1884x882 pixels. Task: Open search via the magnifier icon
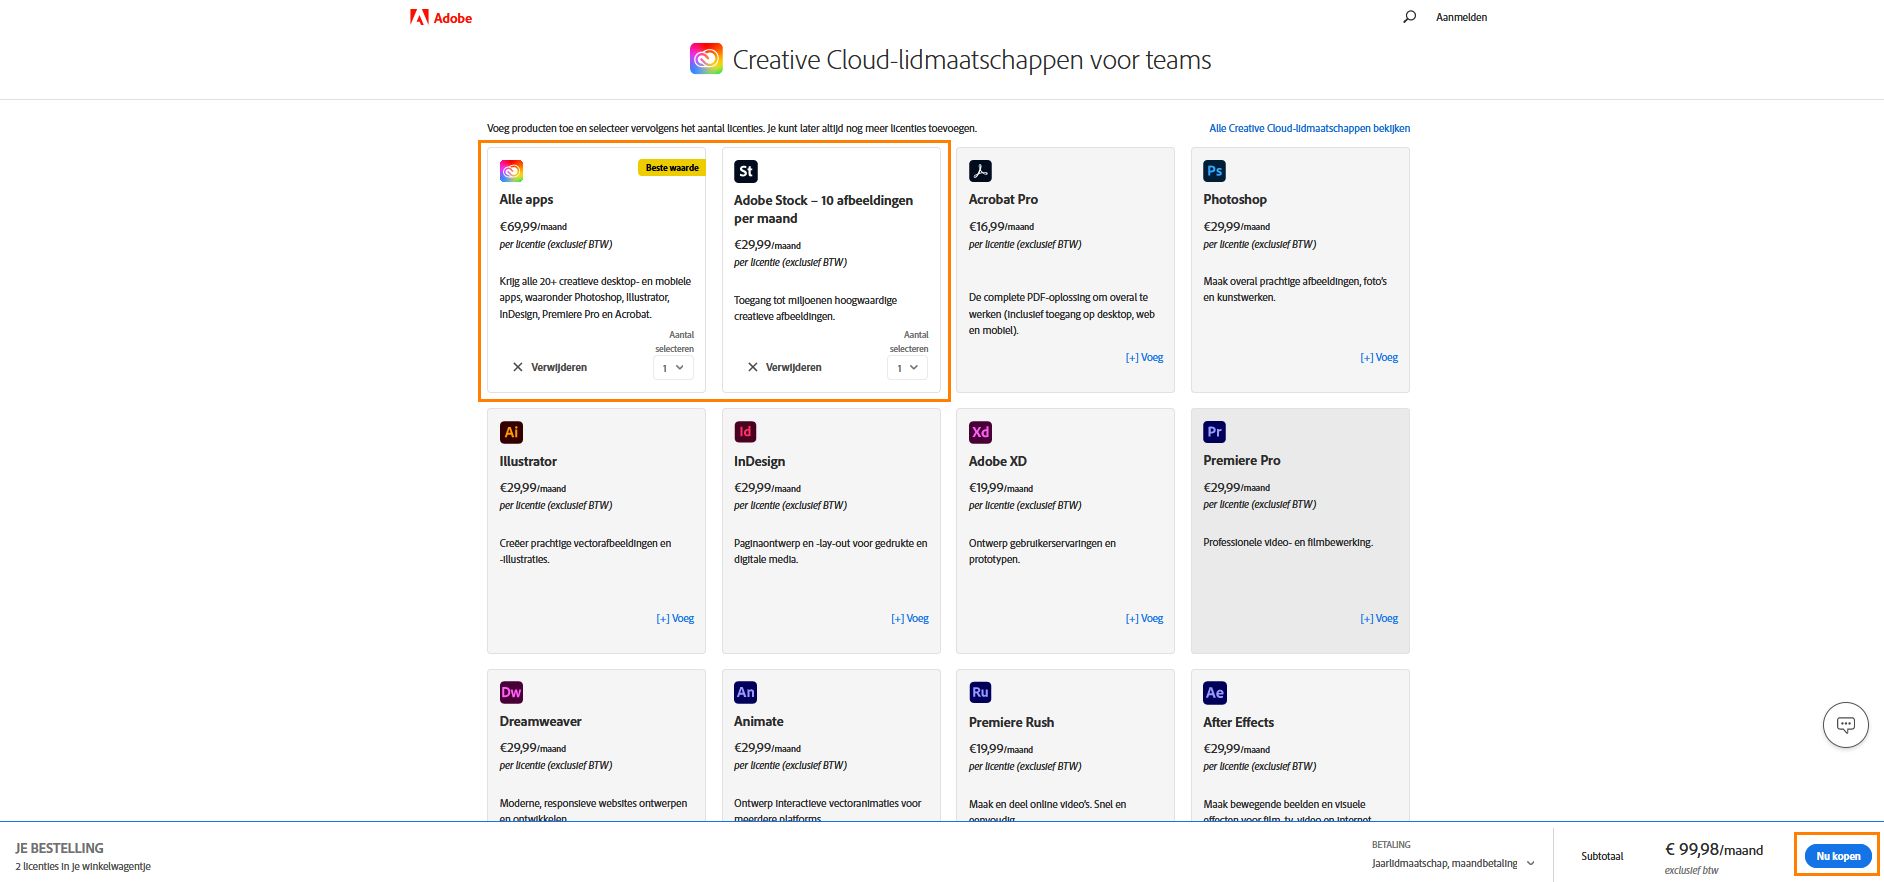click(1409, 17)
